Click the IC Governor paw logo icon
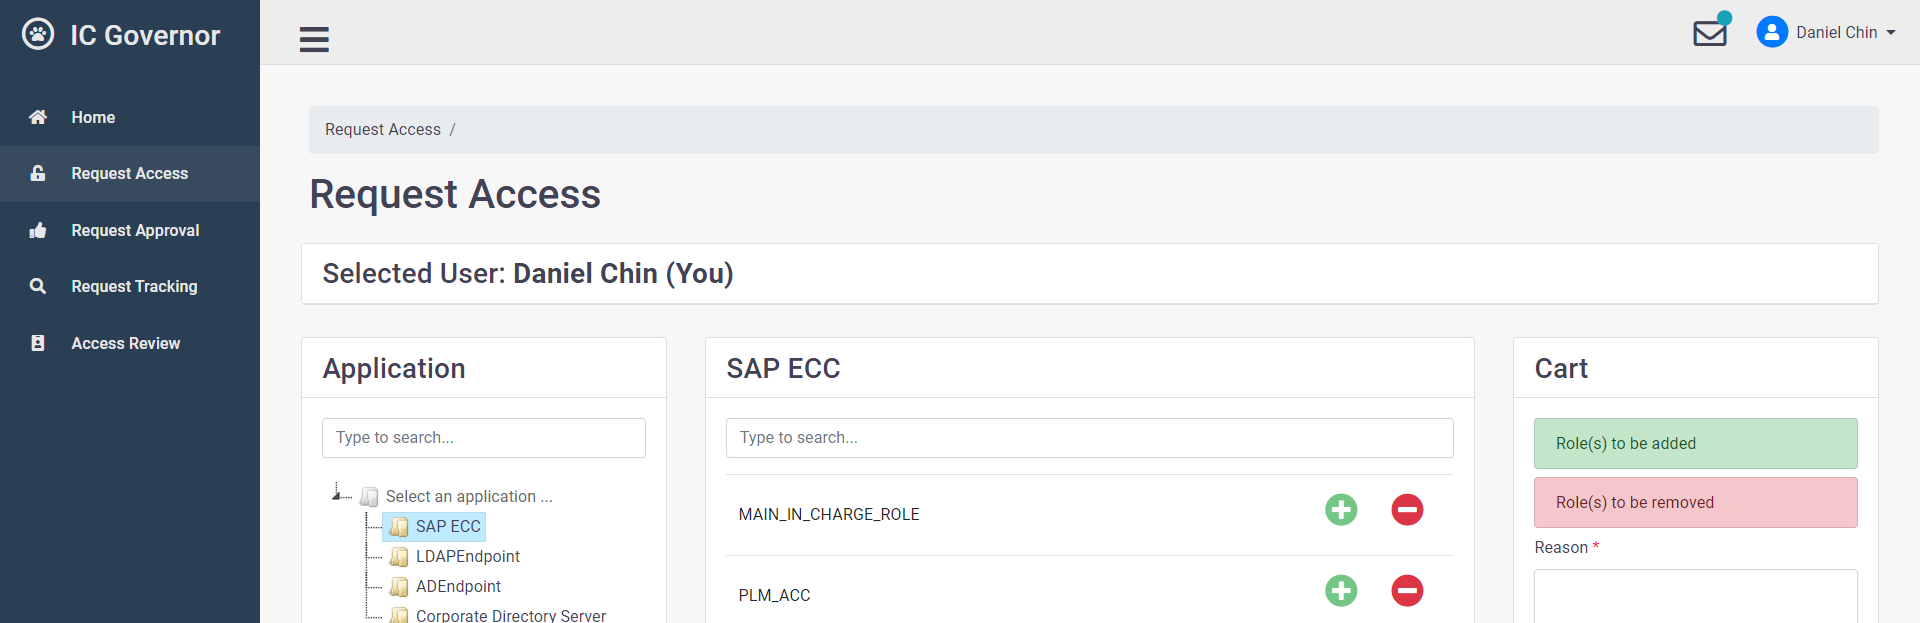 38,34
